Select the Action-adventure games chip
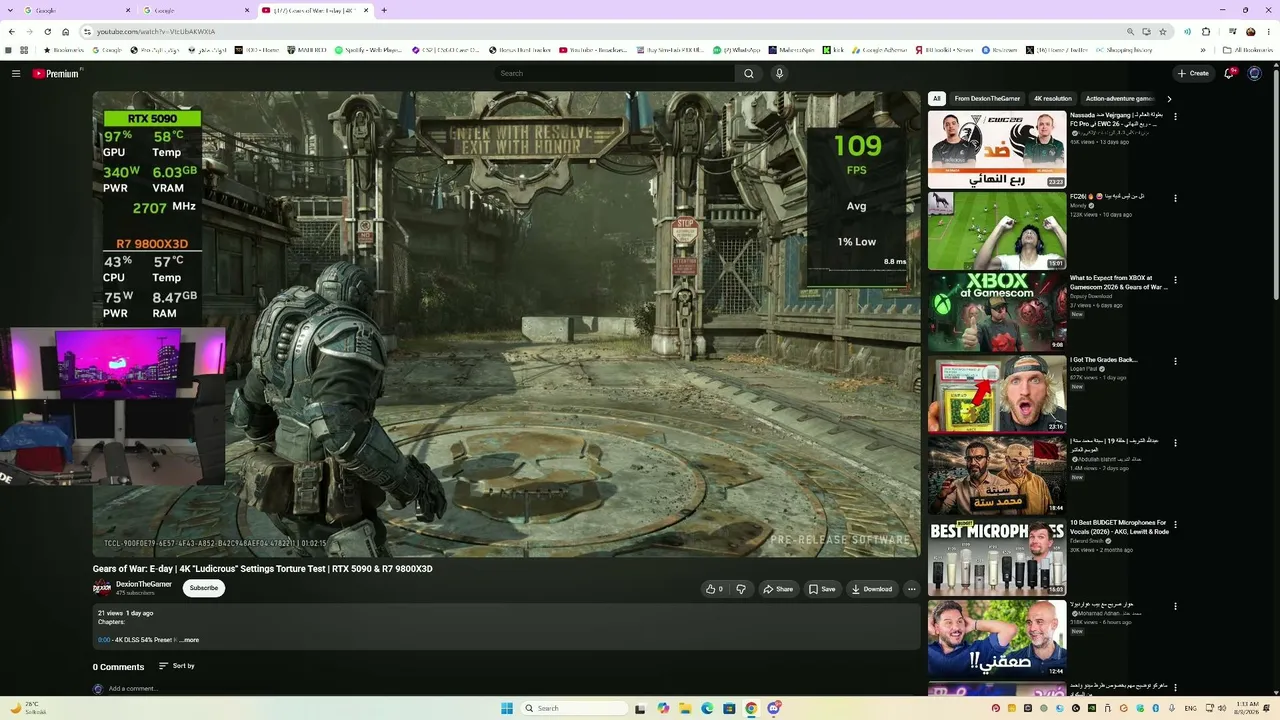Screen dimensions: 1280x720 tap(1119, 99)
